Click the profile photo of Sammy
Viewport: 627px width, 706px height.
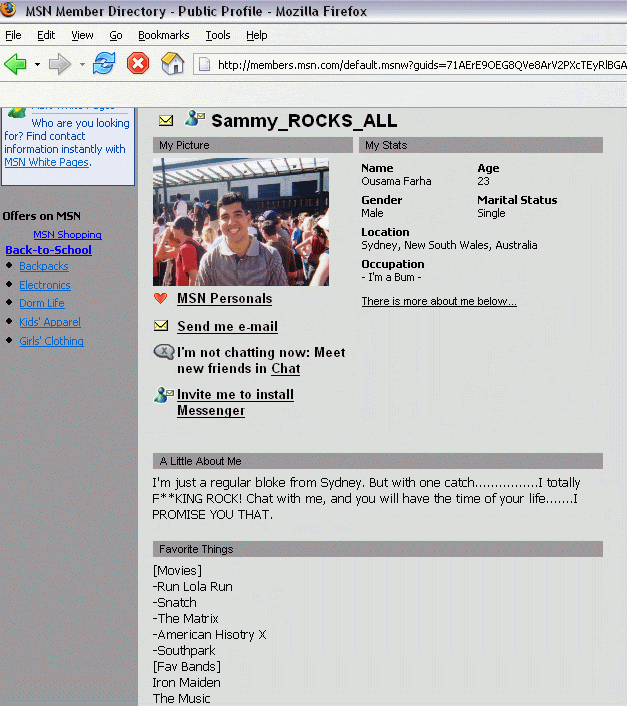click(240, 222)
